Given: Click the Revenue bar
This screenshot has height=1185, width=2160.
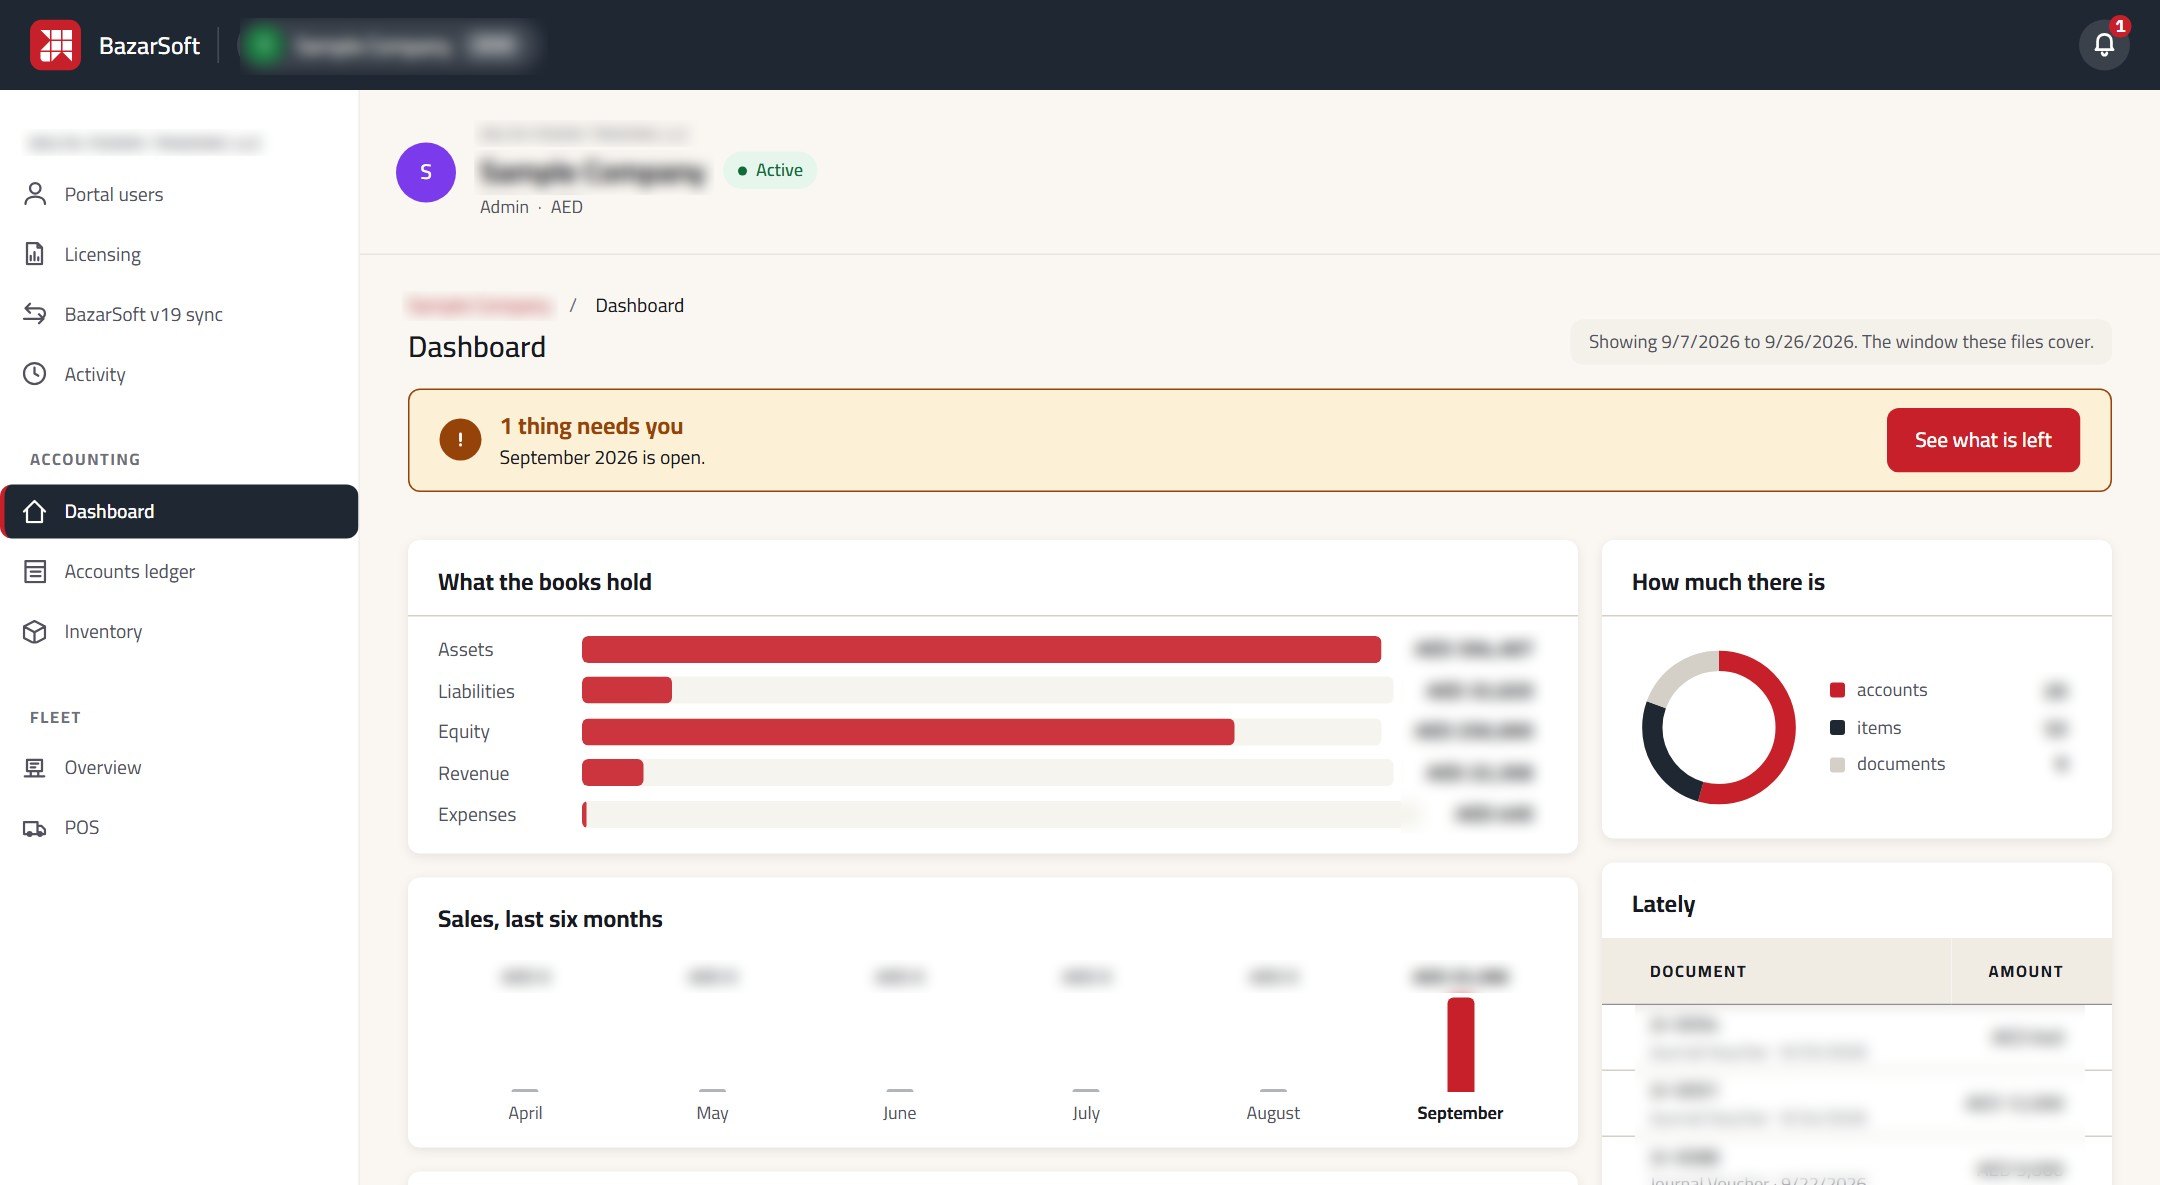Looking at the screenshot, I should pos(612,773).
